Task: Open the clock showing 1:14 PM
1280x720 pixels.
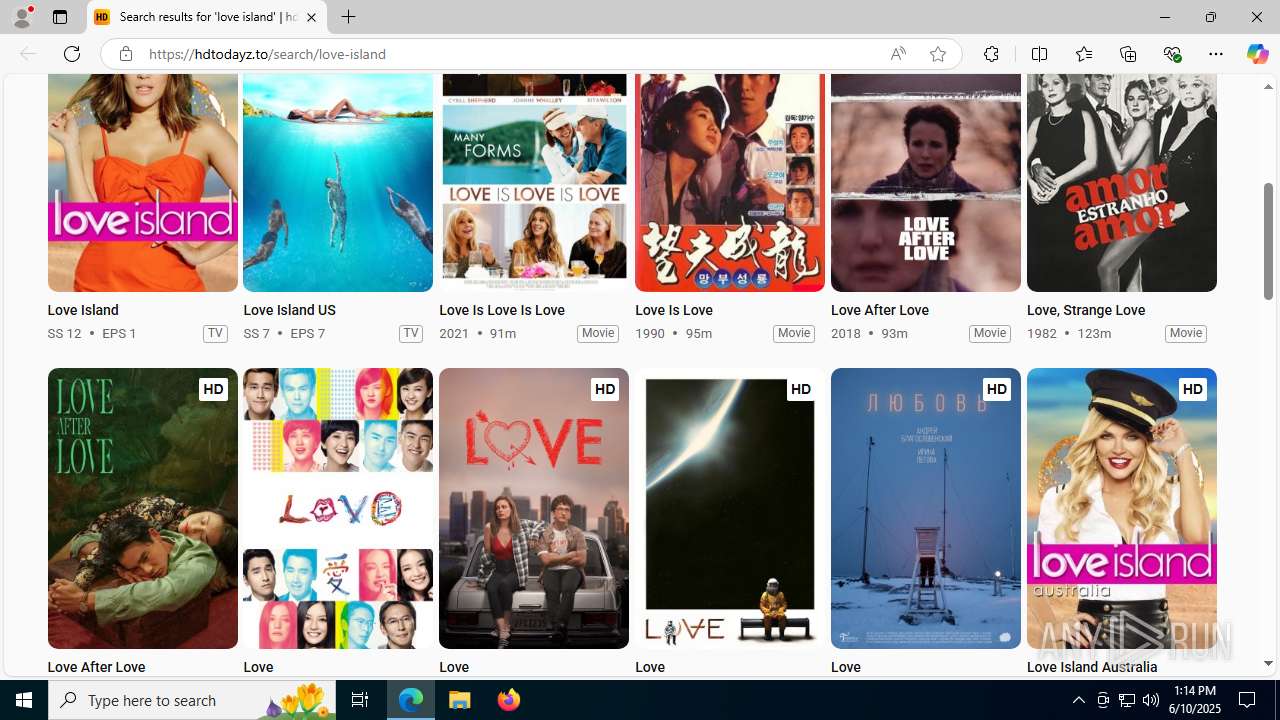Action: coord(1195,700)
